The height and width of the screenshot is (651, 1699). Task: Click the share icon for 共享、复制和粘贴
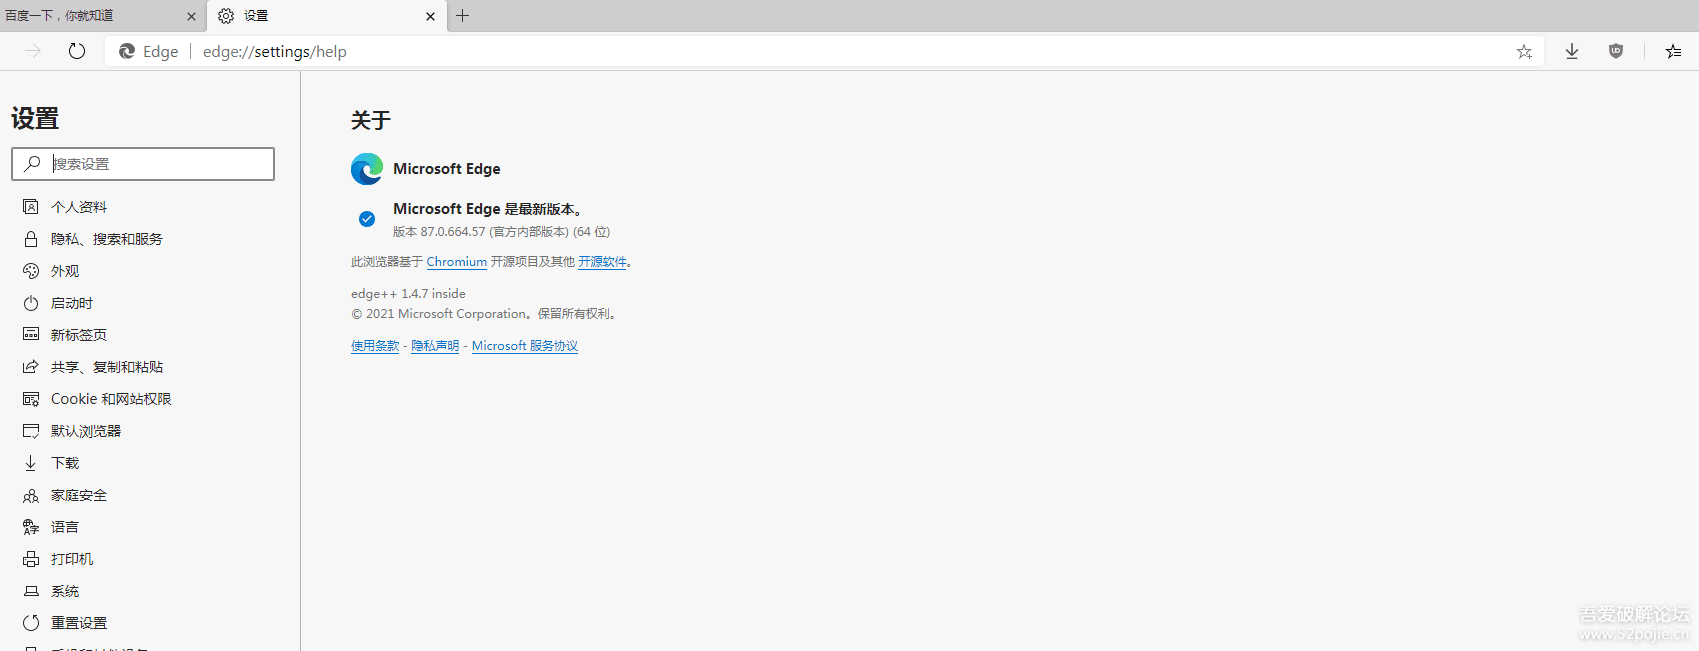point(31,367)
